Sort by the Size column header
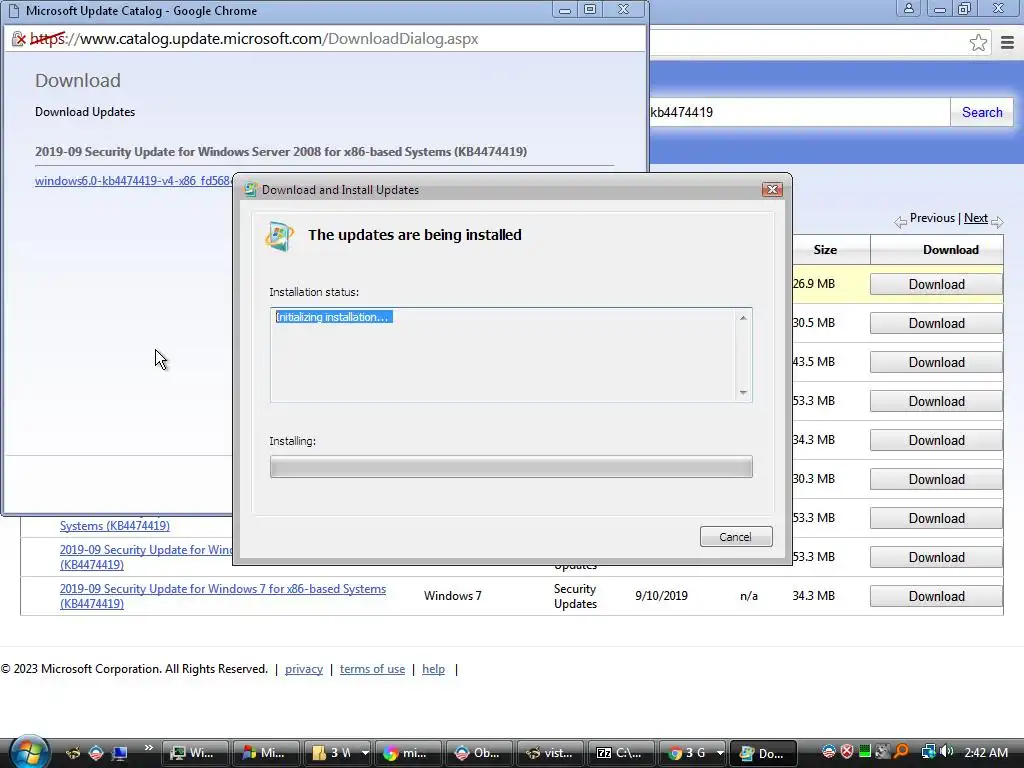 click(x=825, y=249)
